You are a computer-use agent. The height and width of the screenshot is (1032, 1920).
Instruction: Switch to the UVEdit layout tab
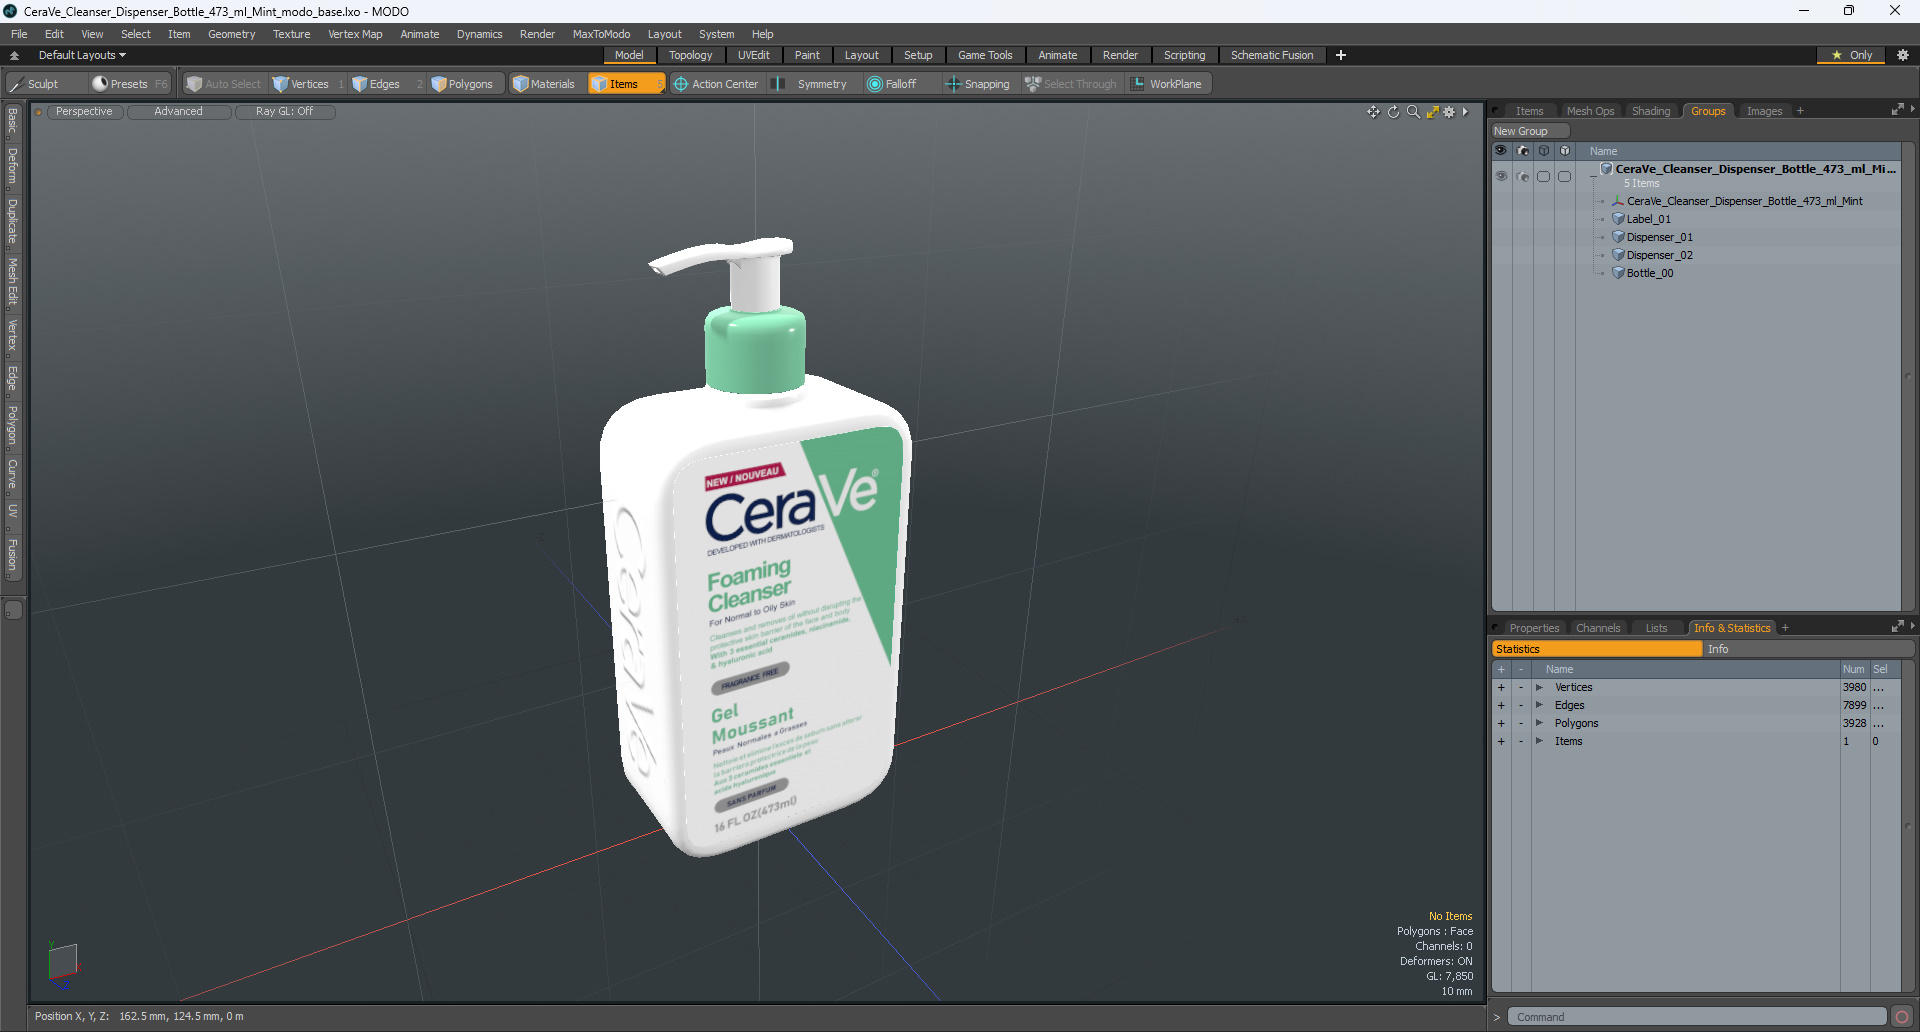tap(753, 55)
